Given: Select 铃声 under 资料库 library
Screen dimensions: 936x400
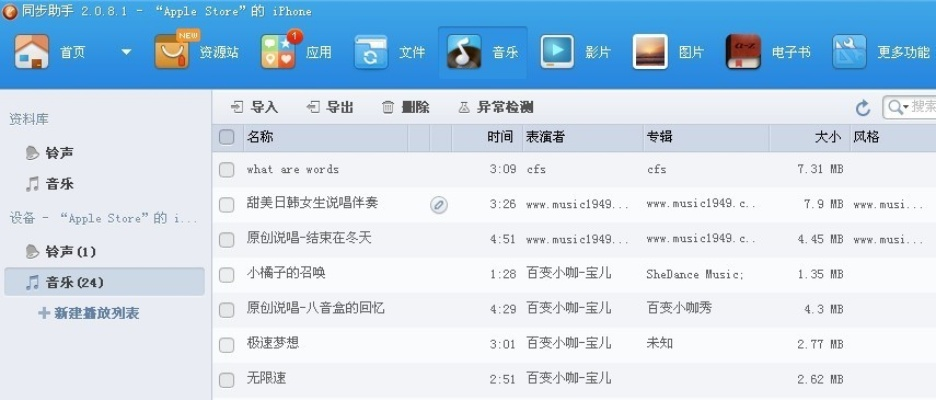Looking at the screenshot, I should pyautogui.click(x=50, y=153).
